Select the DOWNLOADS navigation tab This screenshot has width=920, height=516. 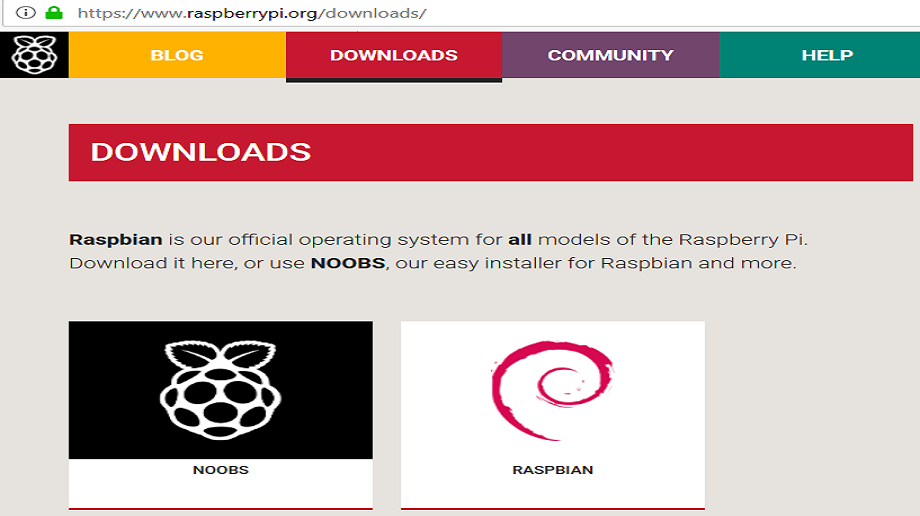[x=394, y=55]
